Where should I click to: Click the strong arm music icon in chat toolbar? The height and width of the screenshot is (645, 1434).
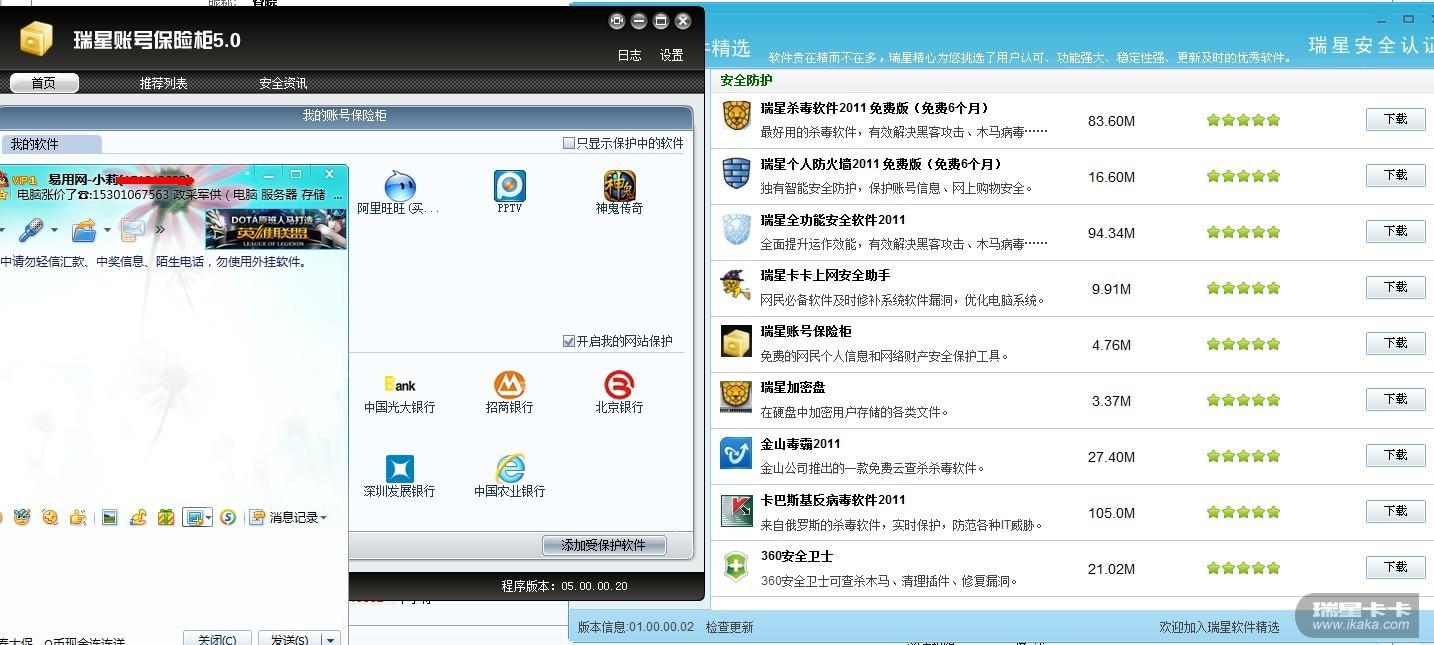pos(139,517)
